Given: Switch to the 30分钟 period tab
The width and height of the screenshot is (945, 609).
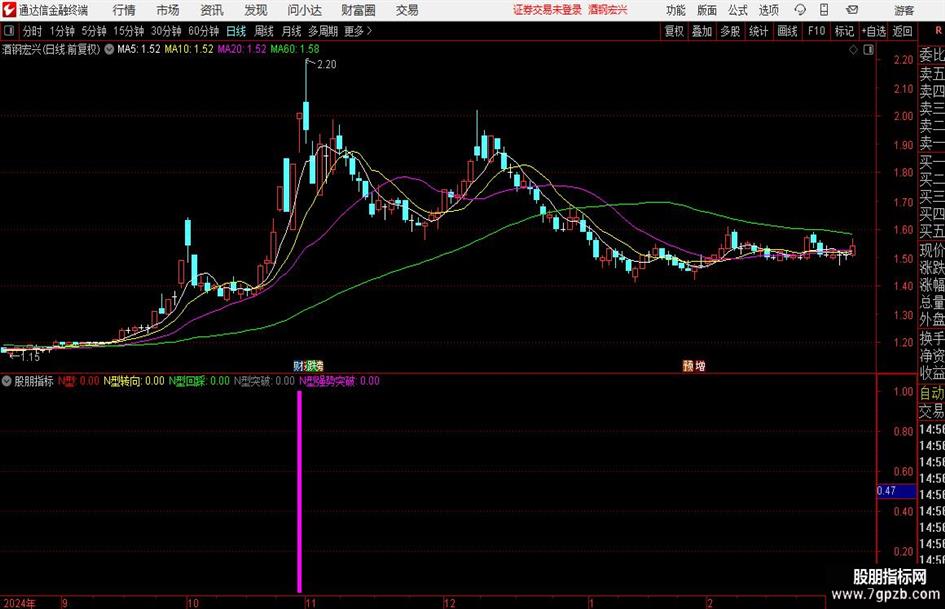Looking at the screenshot, I should pos(166,31).
